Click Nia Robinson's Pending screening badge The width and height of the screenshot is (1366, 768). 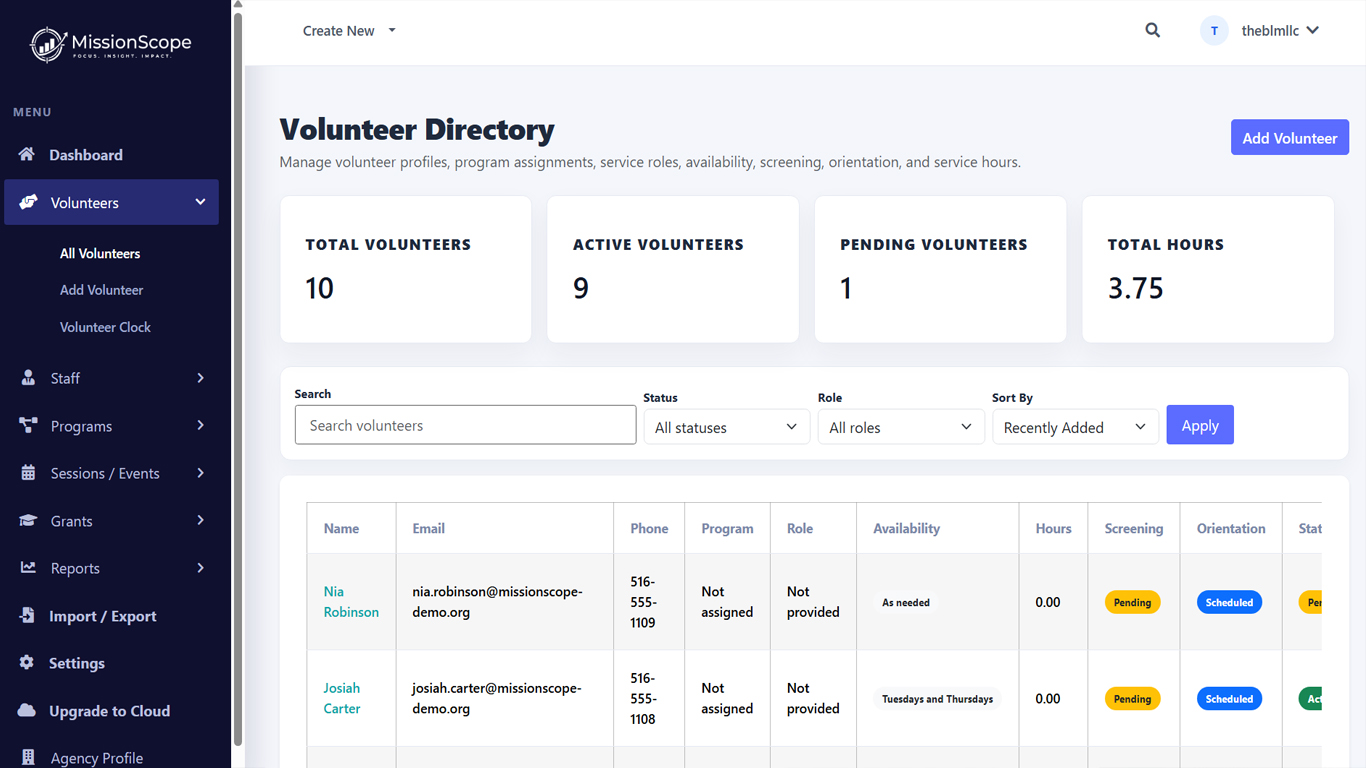(1132, 603)
